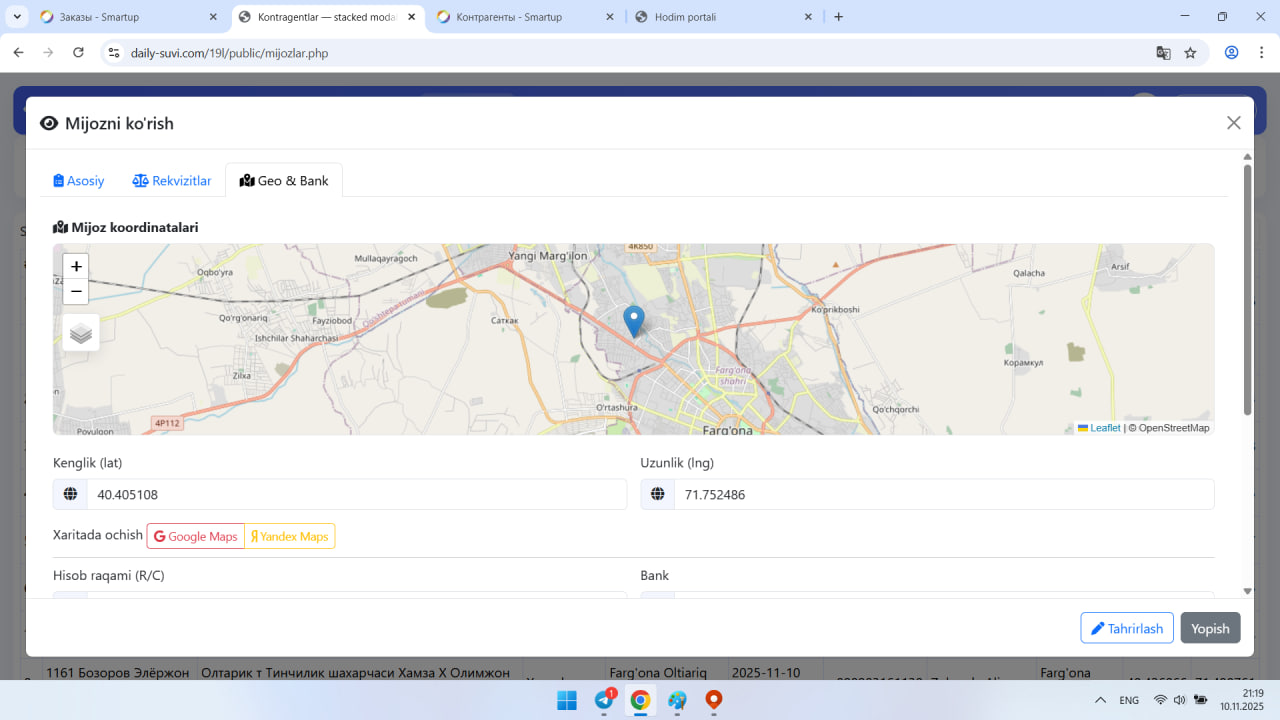Reload the page in browser
The image size is (1280, 720).
[78, 53]
